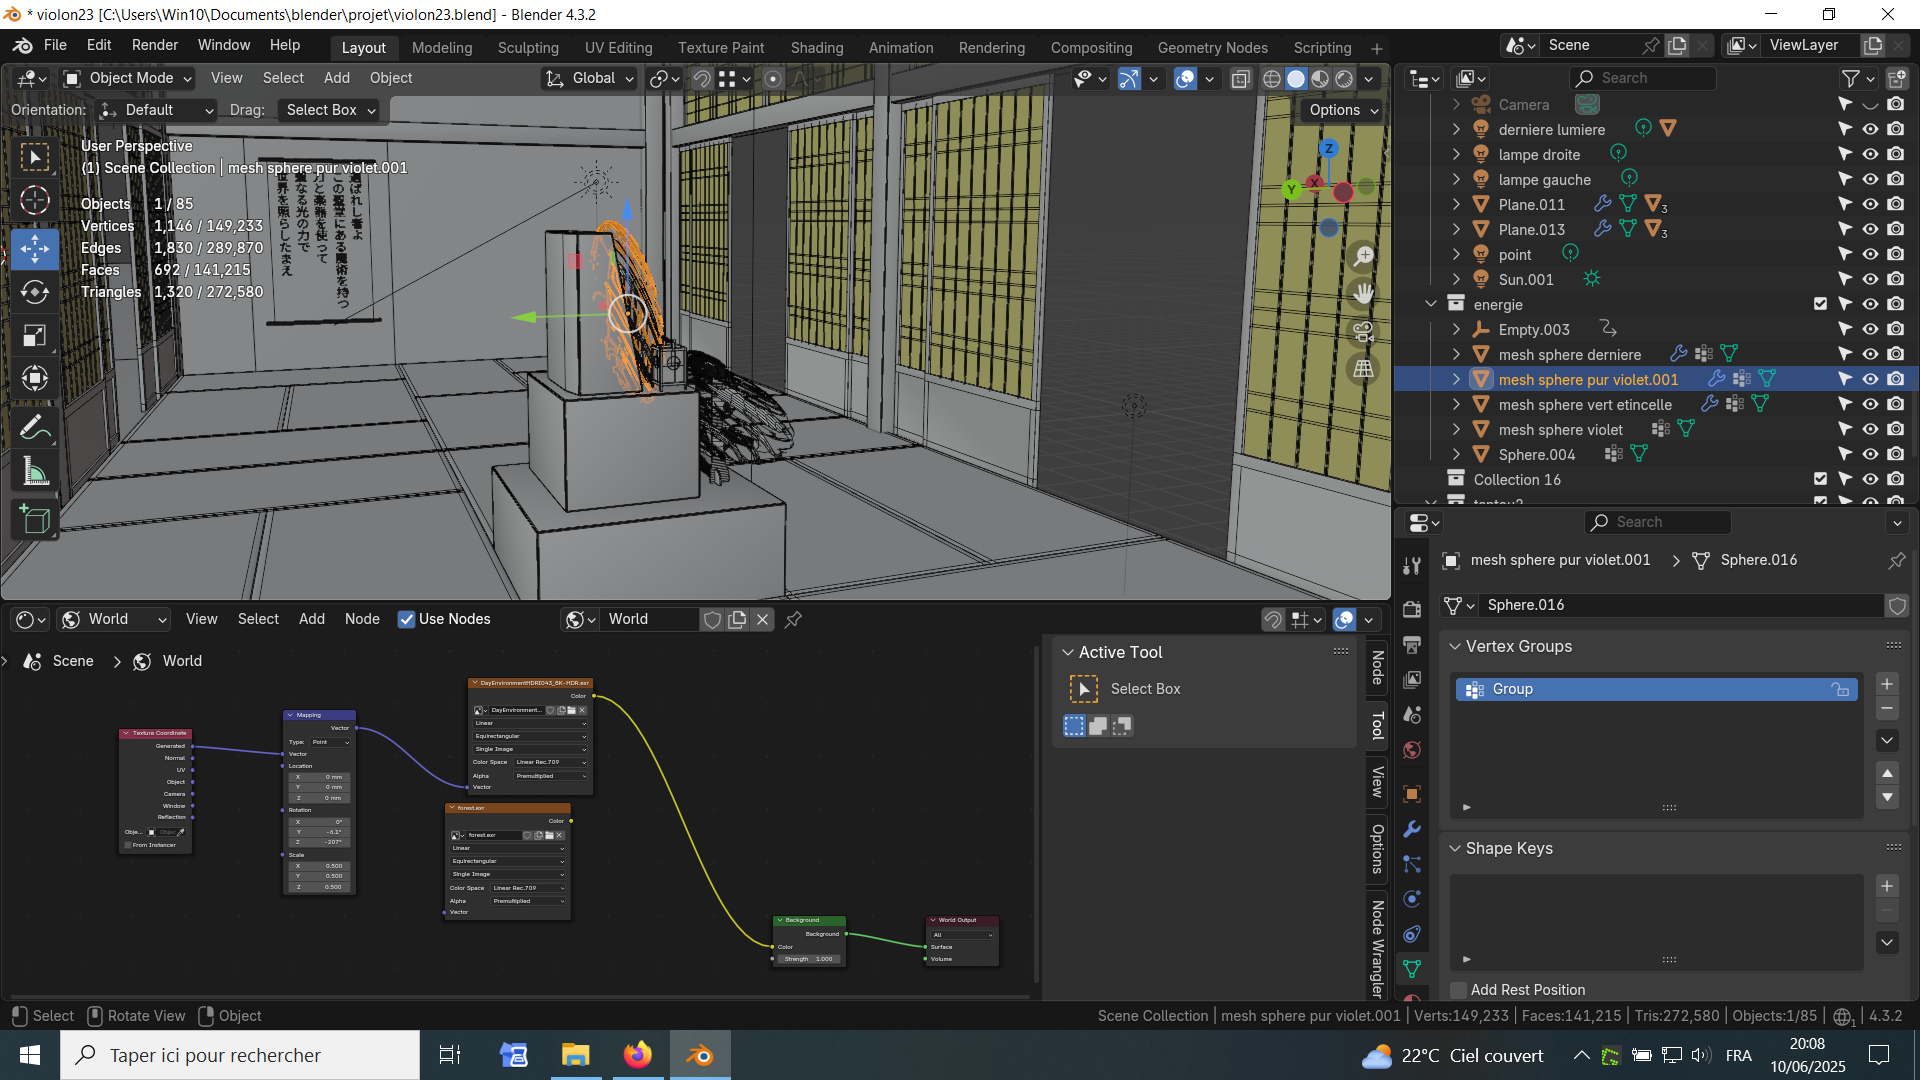Screen dimensions: 1920x1080
Task: Uncheck the Use Nodes checkbox
Action: click(x=406, y=619)
